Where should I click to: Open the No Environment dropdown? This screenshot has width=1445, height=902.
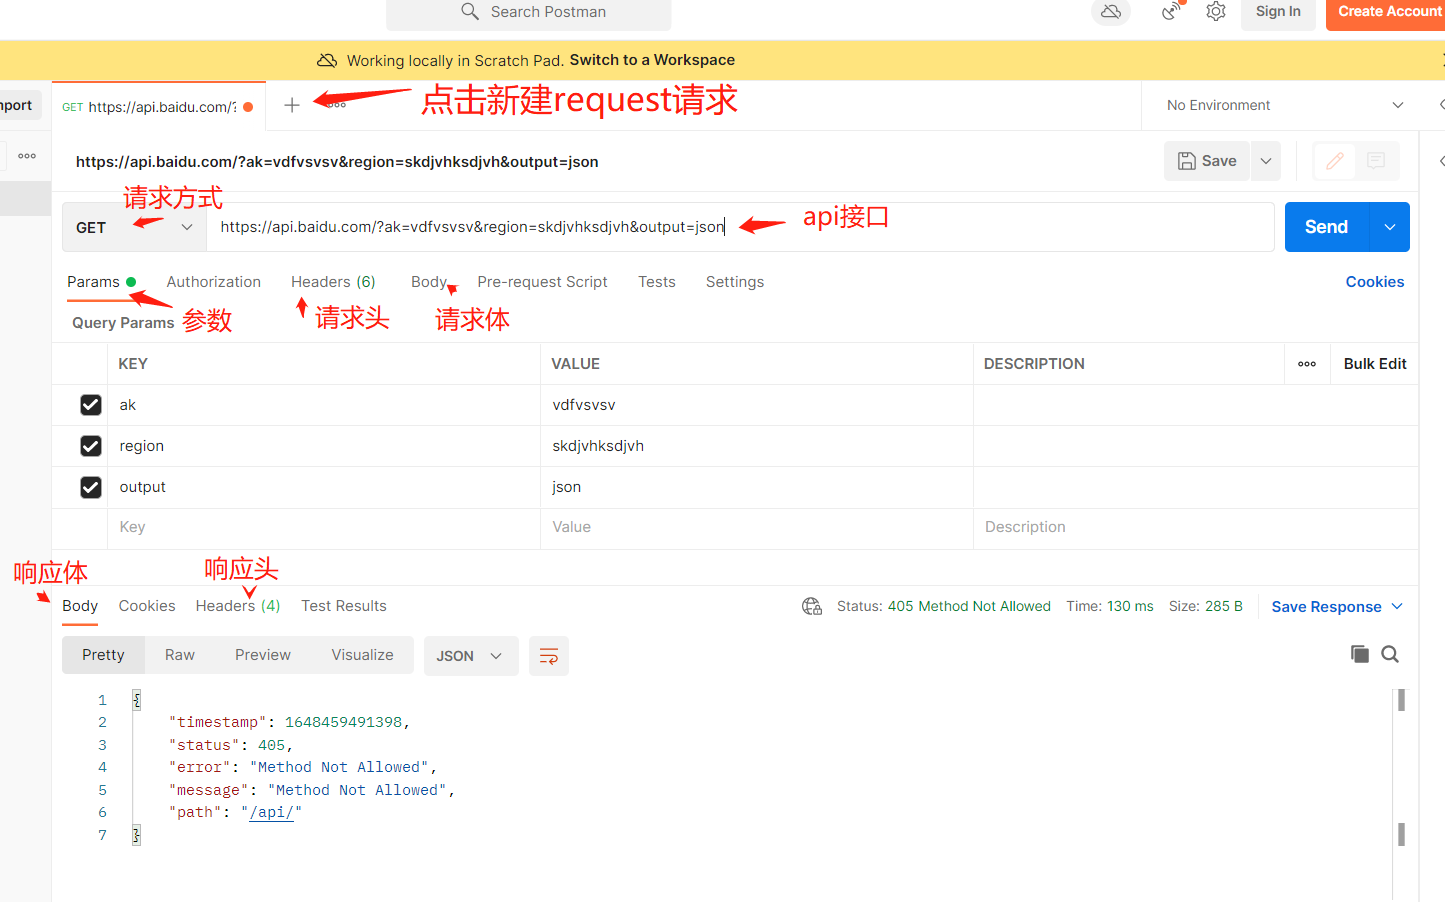(1285, 105)
